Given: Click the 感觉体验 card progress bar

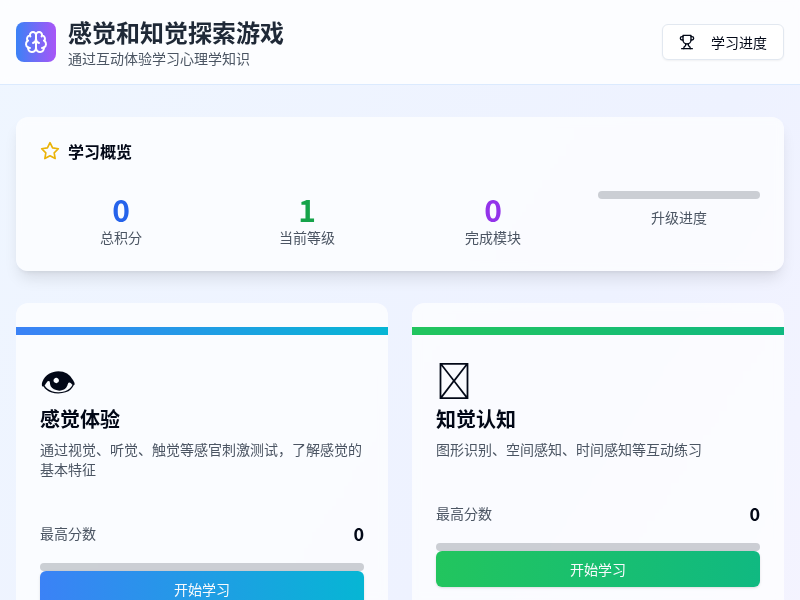Looking at the screenshot, I should tap(202, 567).
